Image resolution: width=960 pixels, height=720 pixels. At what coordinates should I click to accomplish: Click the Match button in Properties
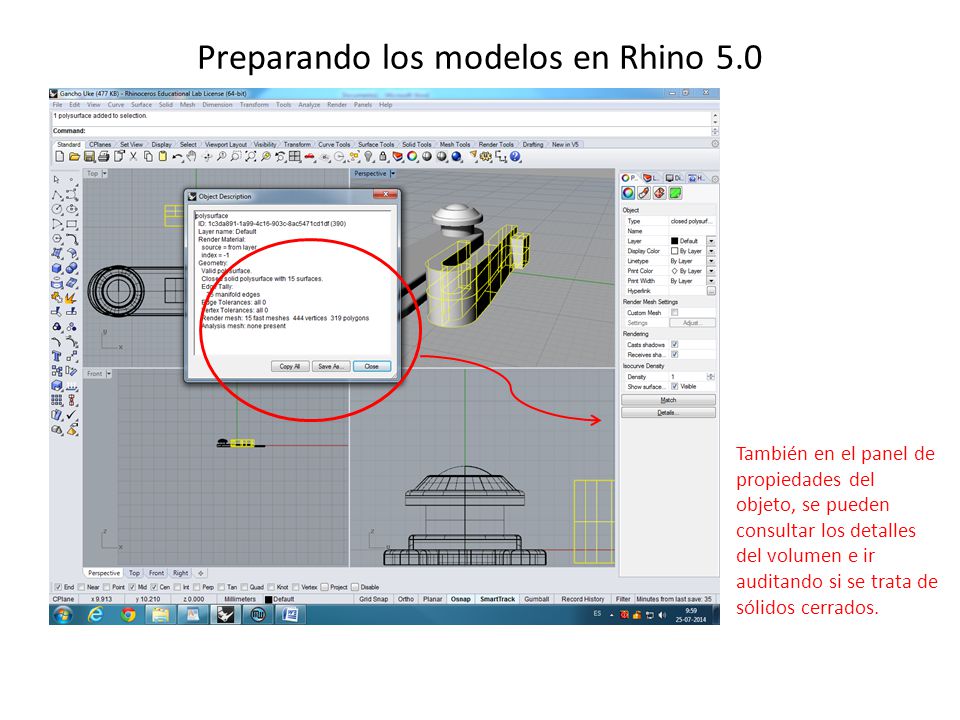coord(668,400)
